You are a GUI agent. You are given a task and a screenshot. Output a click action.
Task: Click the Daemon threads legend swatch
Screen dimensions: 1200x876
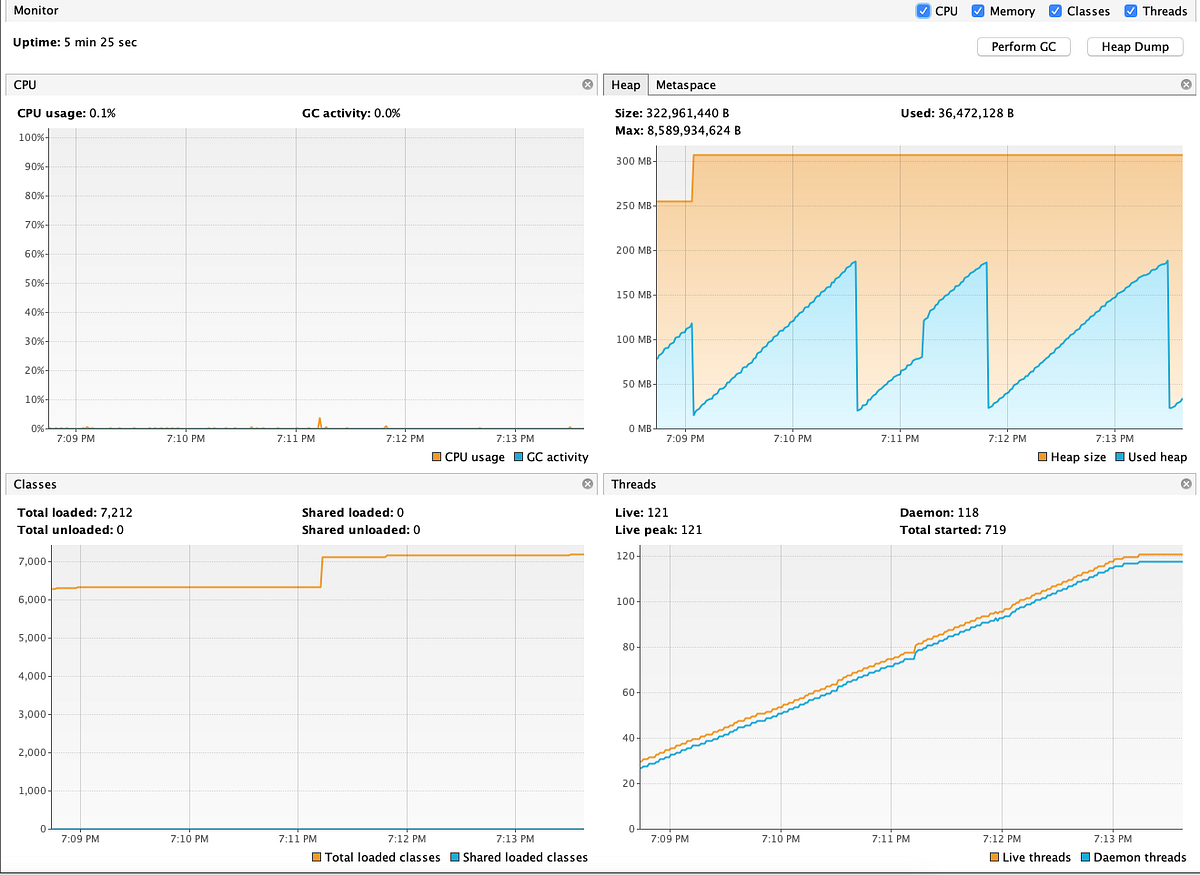pos(1085,857)
